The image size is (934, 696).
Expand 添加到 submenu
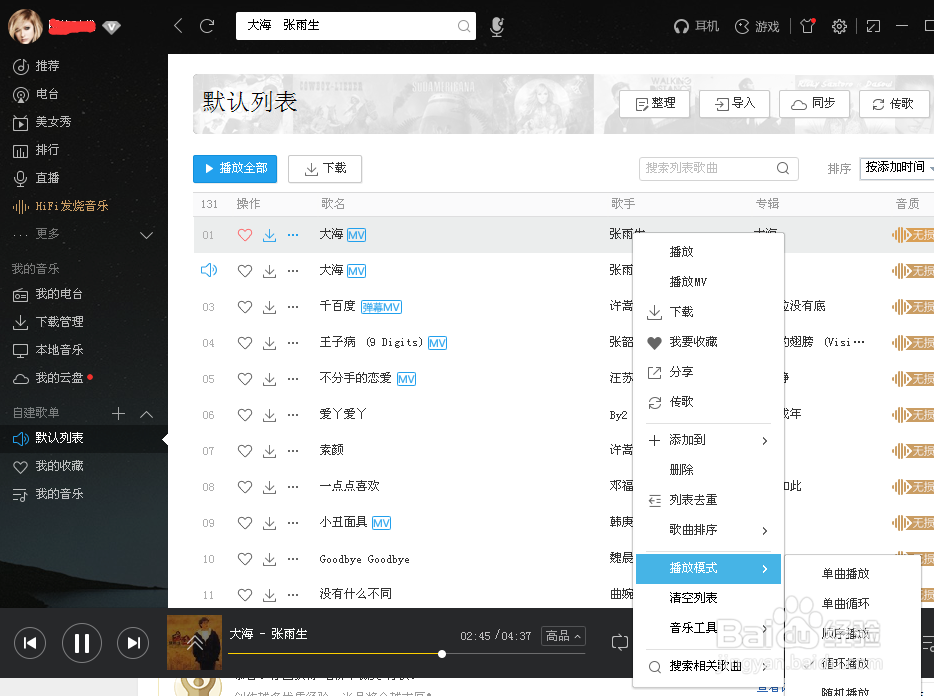708,440
